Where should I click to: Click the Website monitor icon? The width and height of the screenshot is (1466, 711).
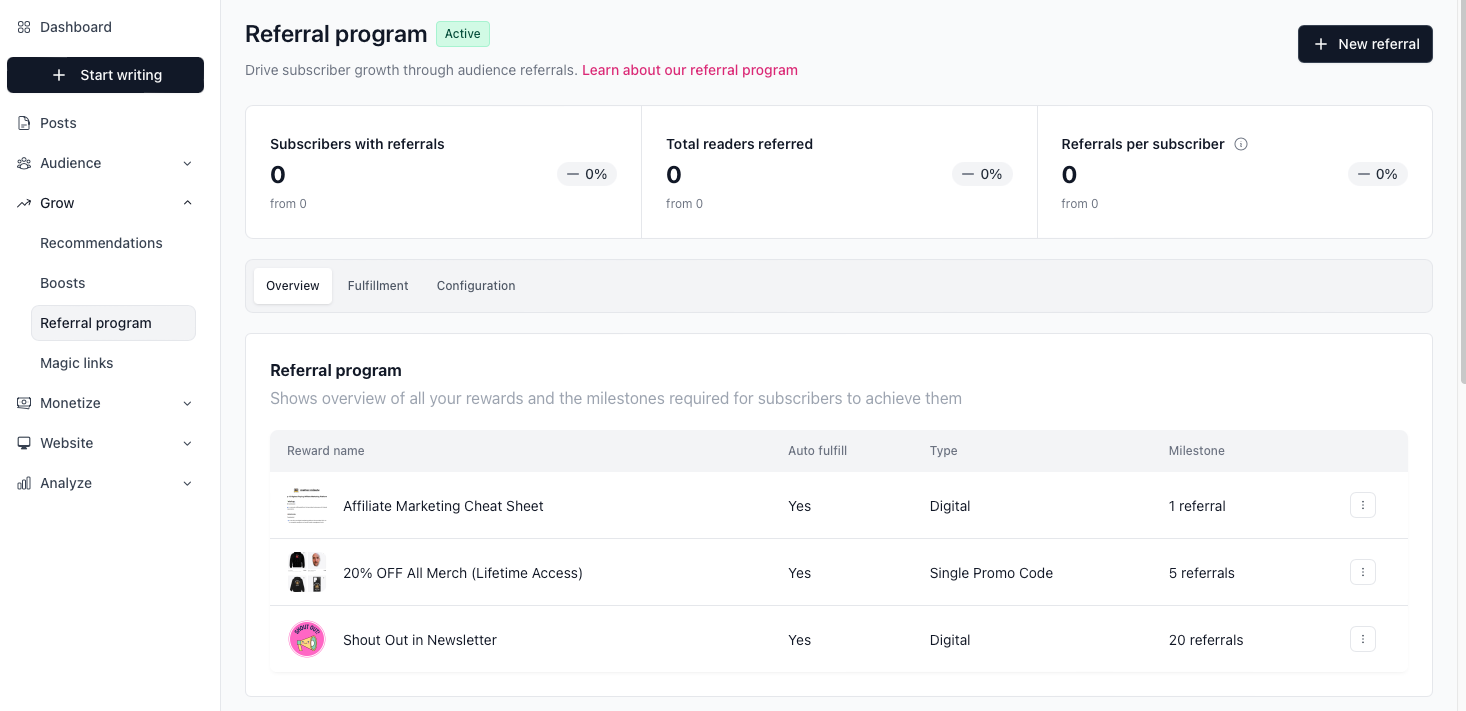pyautogui.click(x=24, y=443)
